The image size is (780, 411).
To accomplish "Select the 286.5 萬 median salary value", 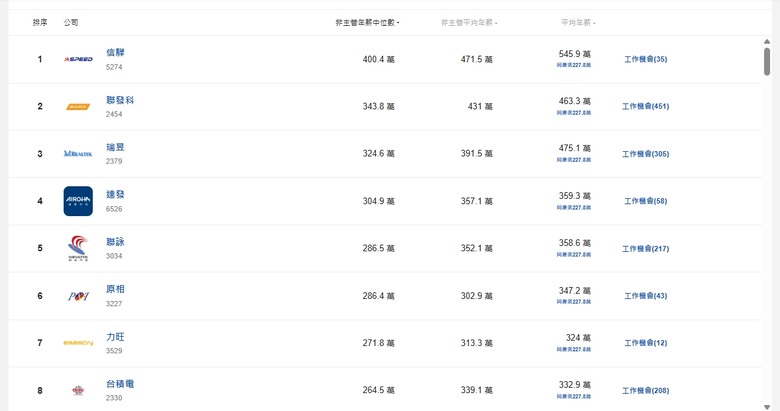I will (379, 248).
